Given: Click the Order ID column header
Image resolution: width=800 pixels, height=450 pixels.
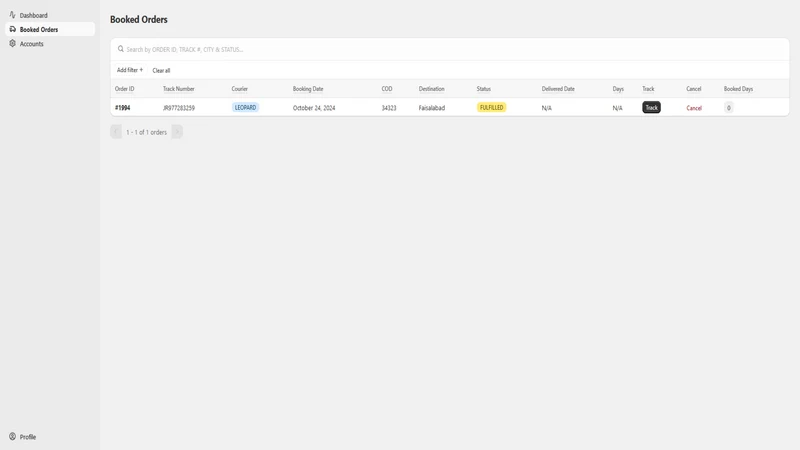Looking at the screenshot, I should point(124,89).
